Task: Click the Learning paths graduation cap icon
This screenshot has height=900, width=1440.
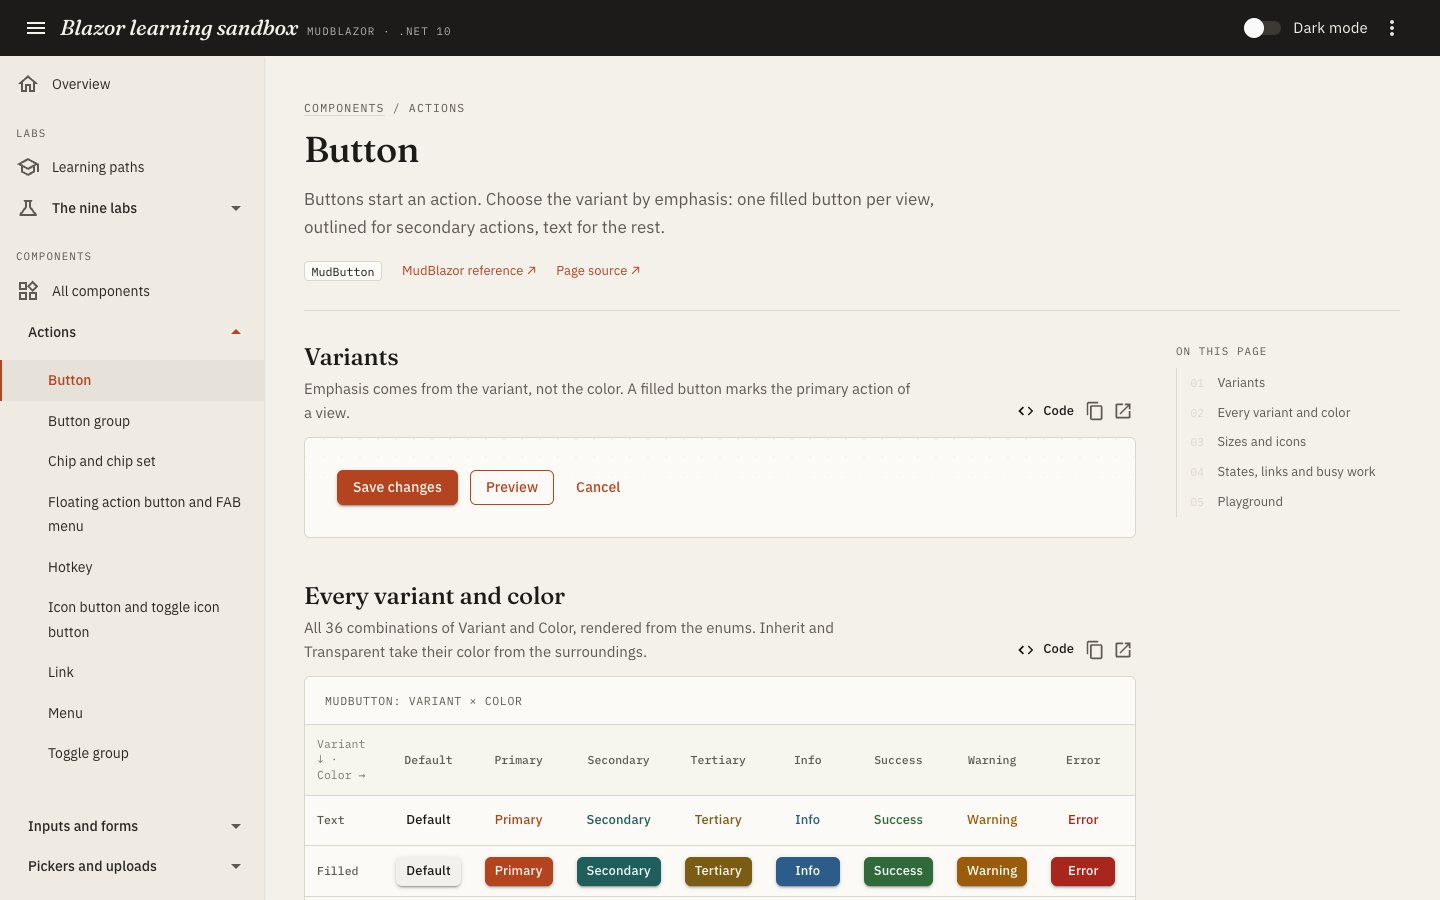Action: click(28, 167)
